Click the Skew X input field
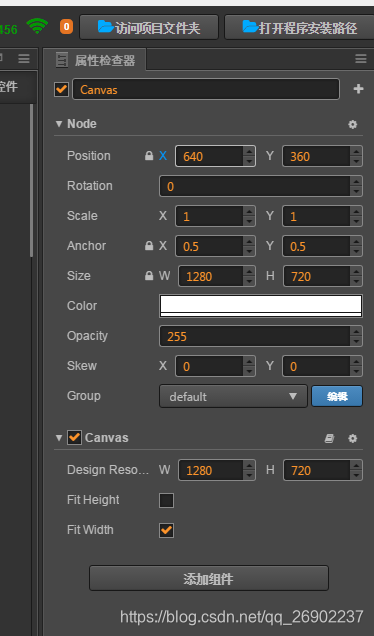 pyautogui.click(x=209, y=366)
